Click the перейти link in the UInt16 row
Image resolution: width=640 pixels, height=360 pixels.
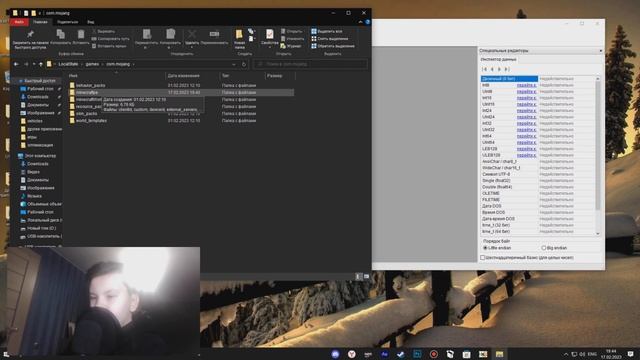pos(527,104)
